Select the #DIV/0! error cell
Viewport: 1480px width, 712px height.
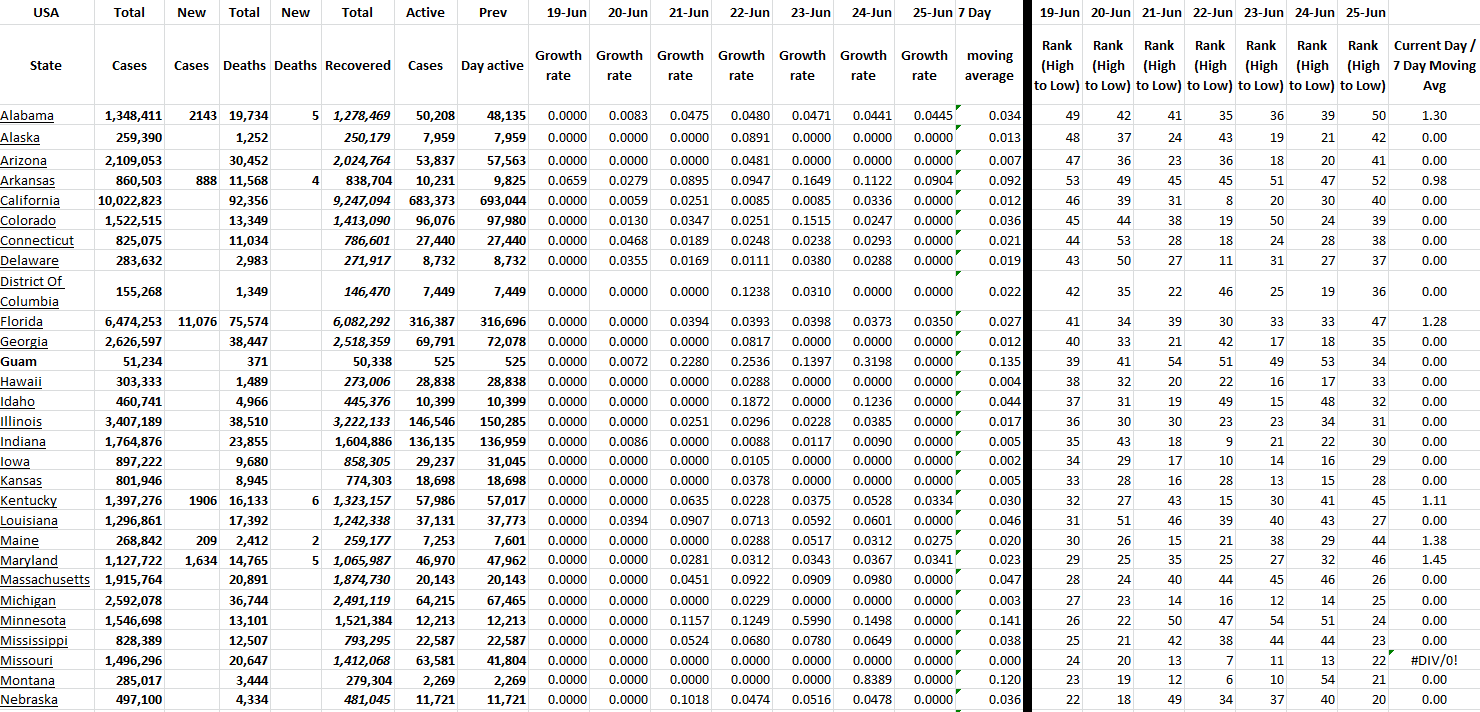click(1433, 661)
